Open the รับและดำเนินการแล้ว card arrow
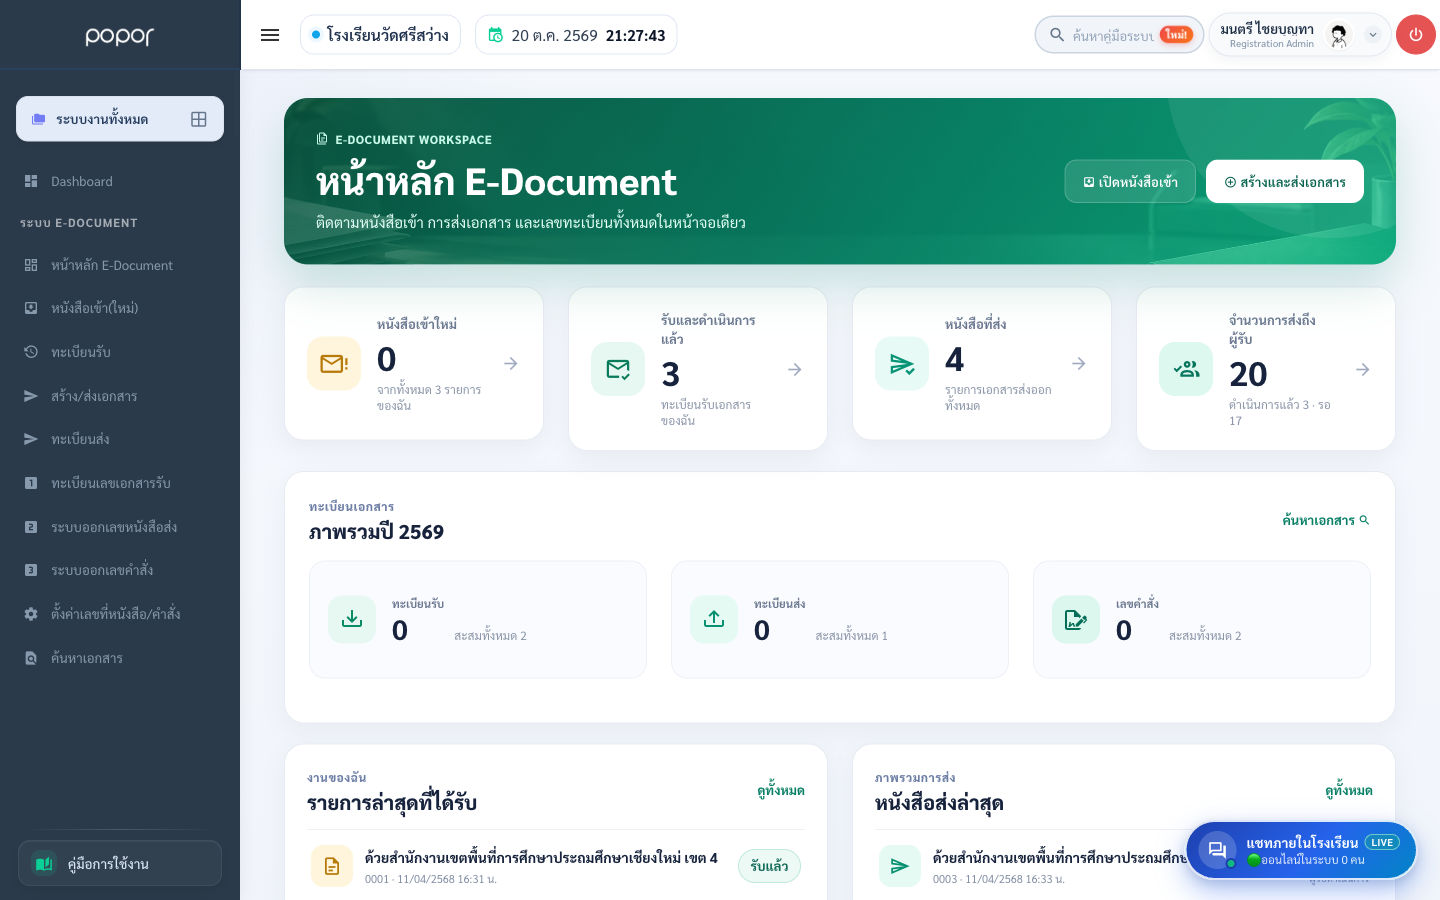Viewport: 1440px width, 900px height. click(795, 370)
